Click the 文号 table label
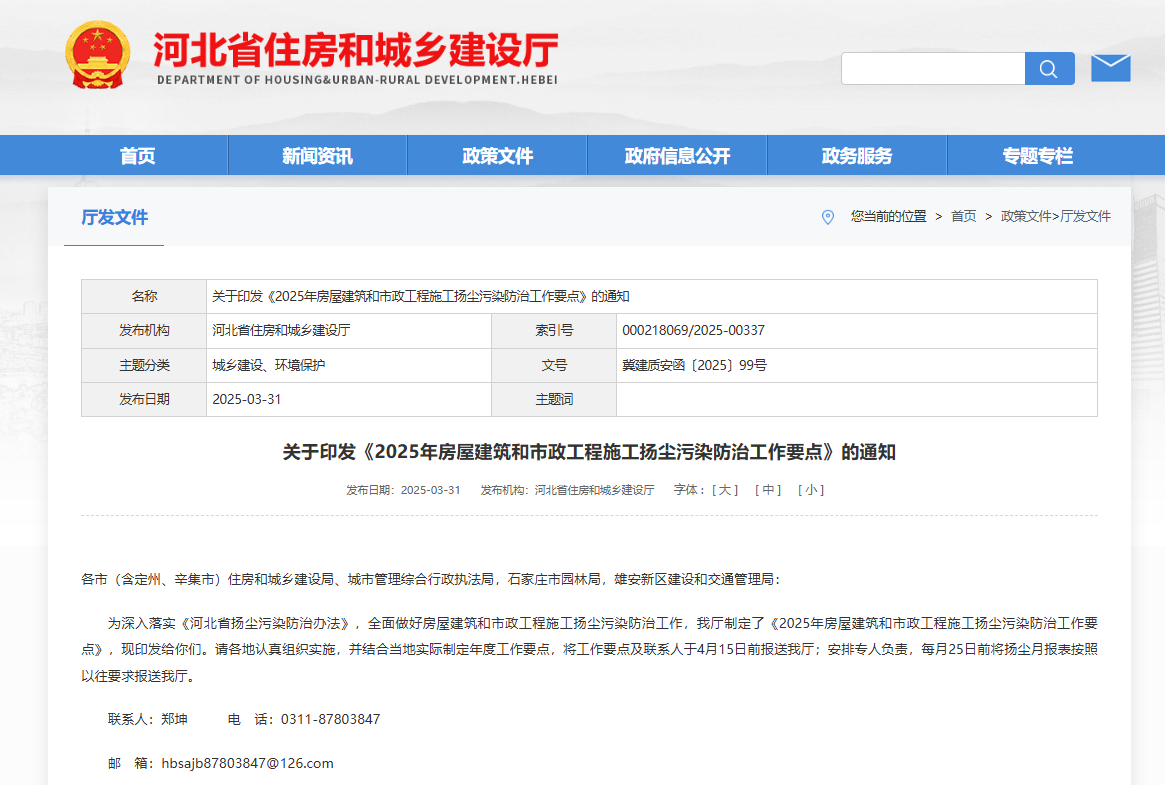 [554, 365]
